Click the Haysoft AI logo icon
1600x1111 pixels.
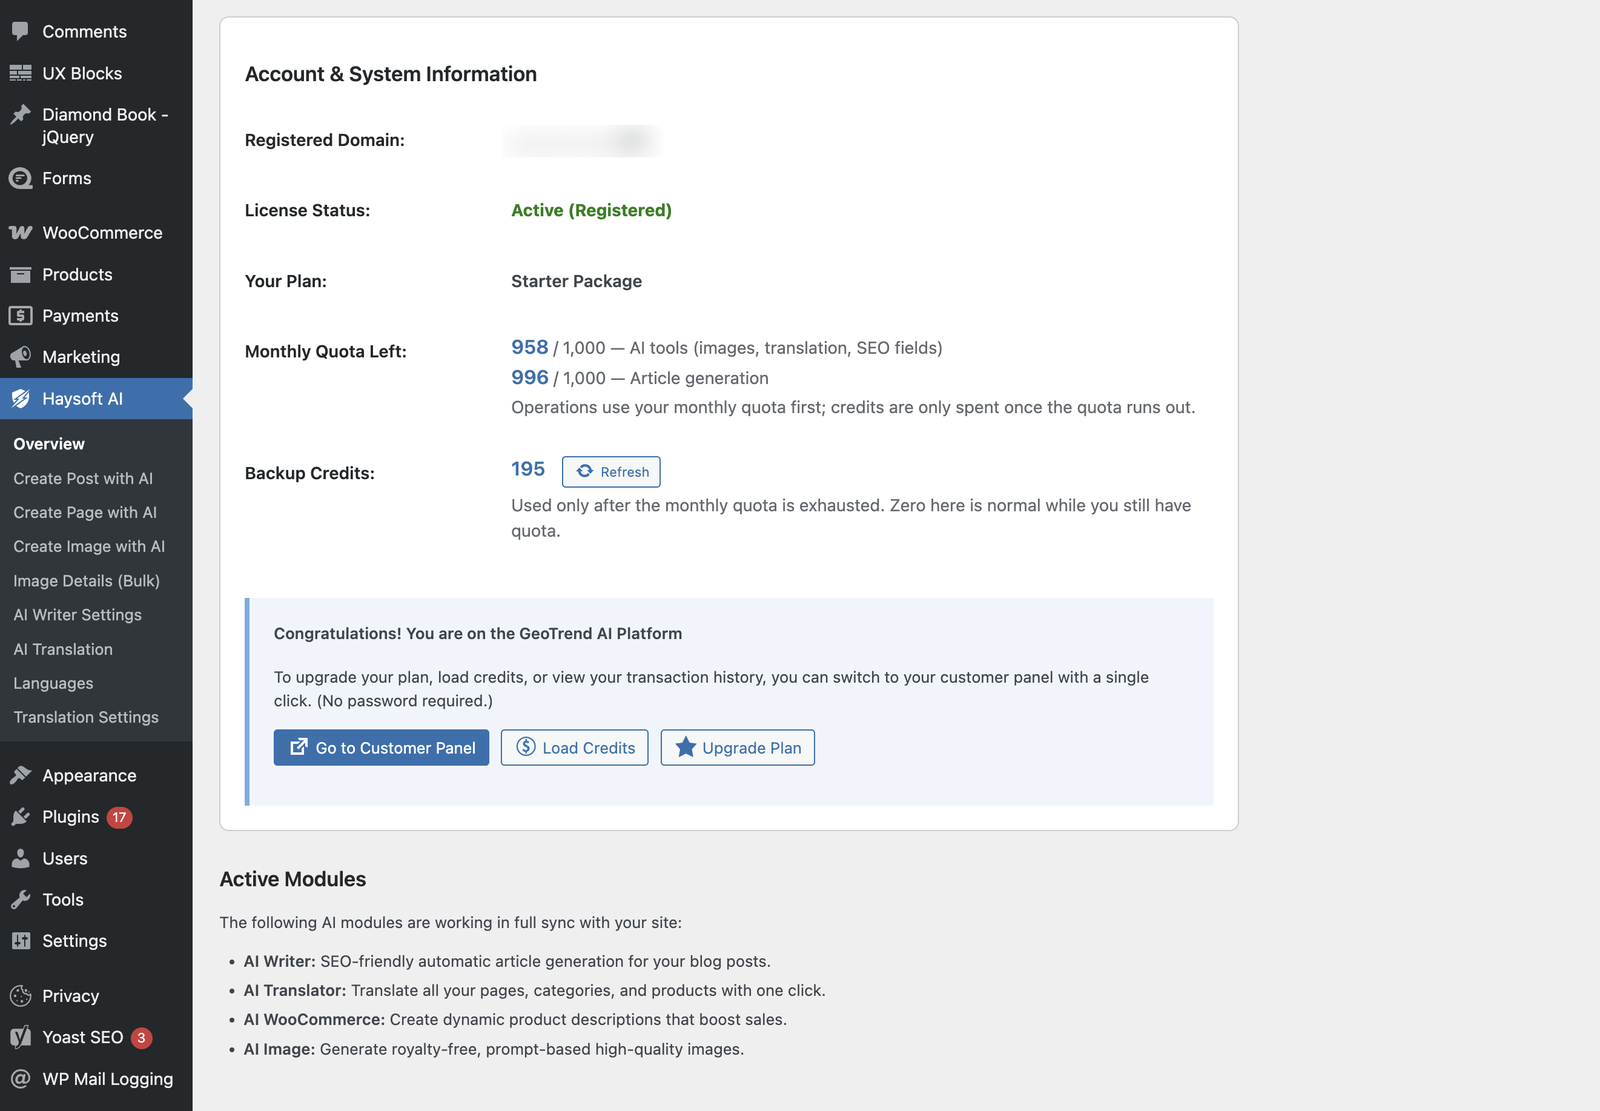pyautogui.click(x=20, y=399)
